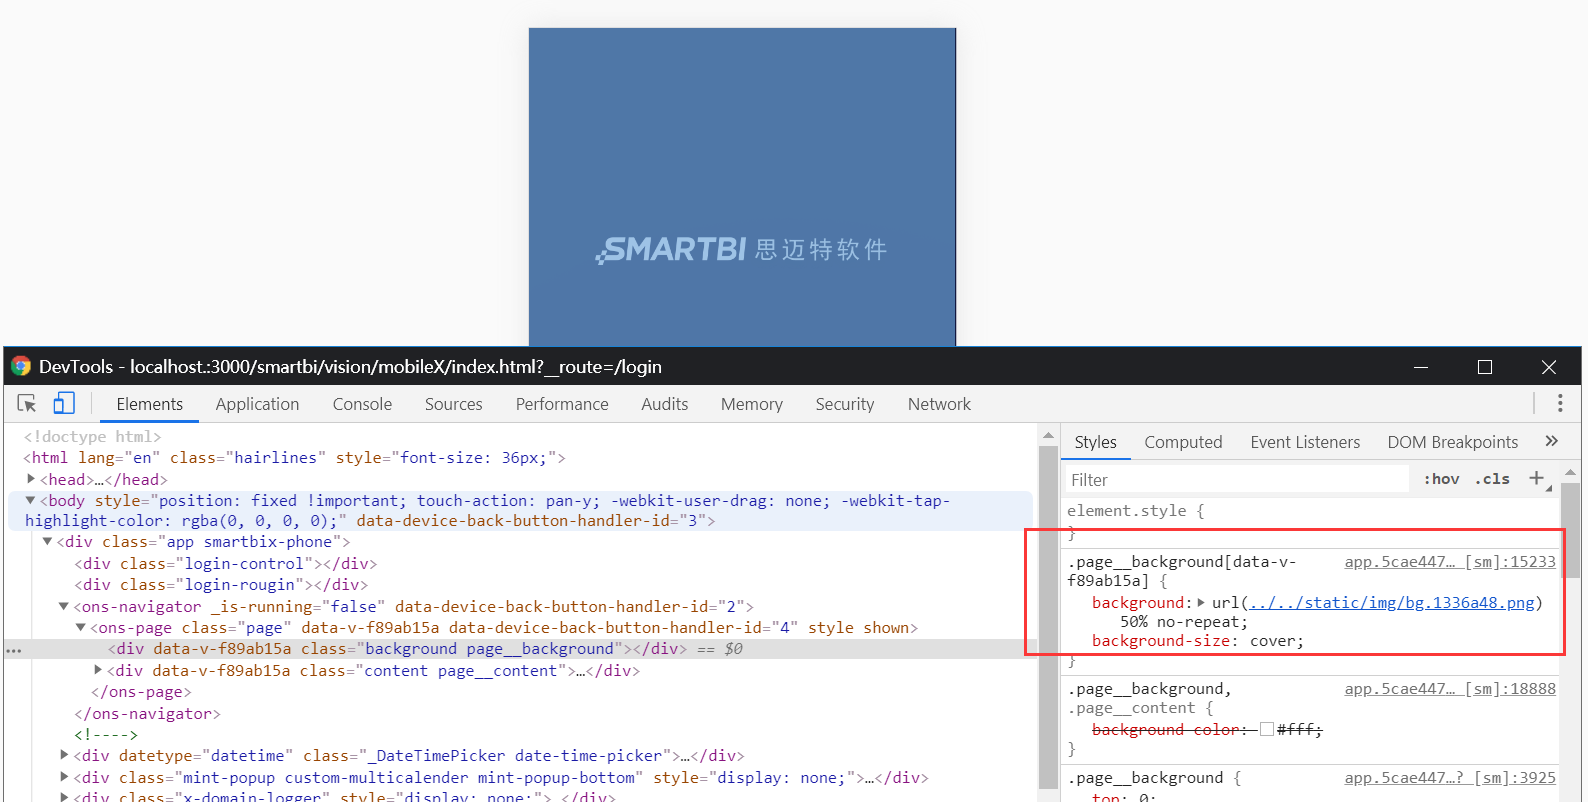Add new style rule plus icon

[1537, 479]
